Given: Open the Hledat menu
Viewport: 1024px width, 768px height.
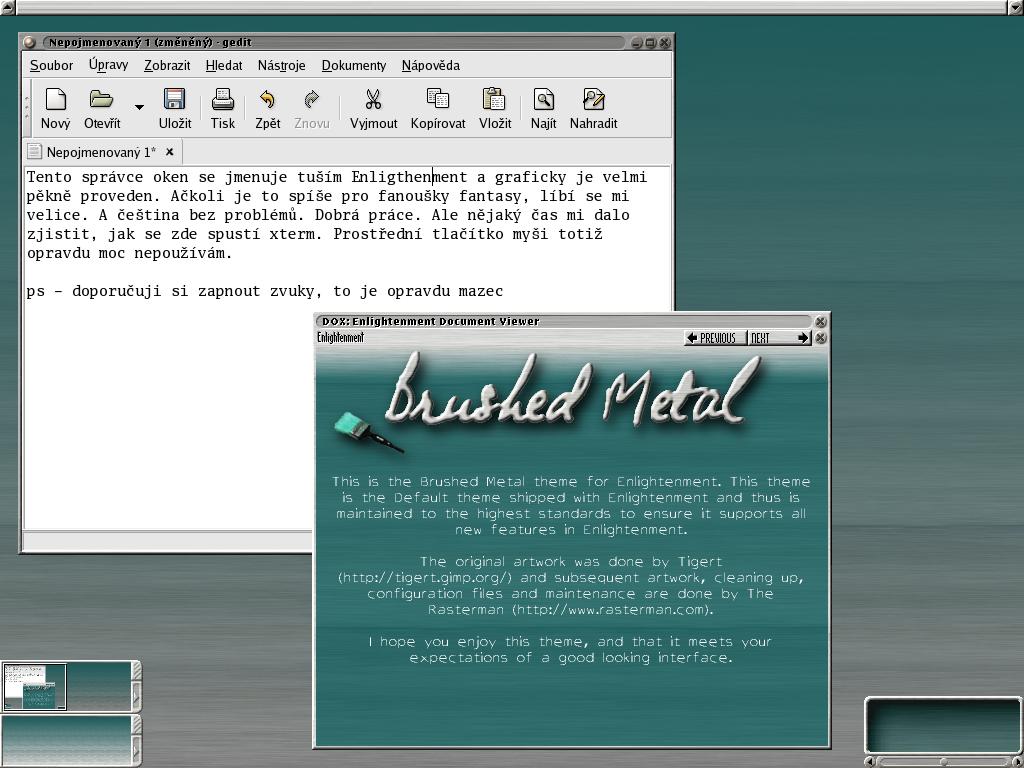Looking at the screenshot, I should (224, 65).
